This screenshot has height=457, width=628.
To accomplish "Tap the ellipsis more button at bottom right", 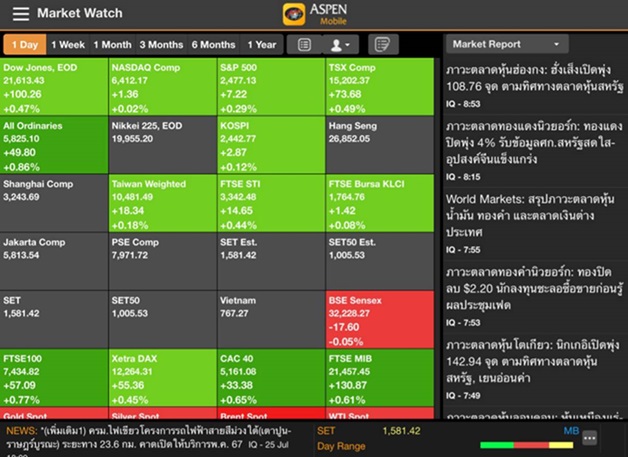I will coord(590,438).
